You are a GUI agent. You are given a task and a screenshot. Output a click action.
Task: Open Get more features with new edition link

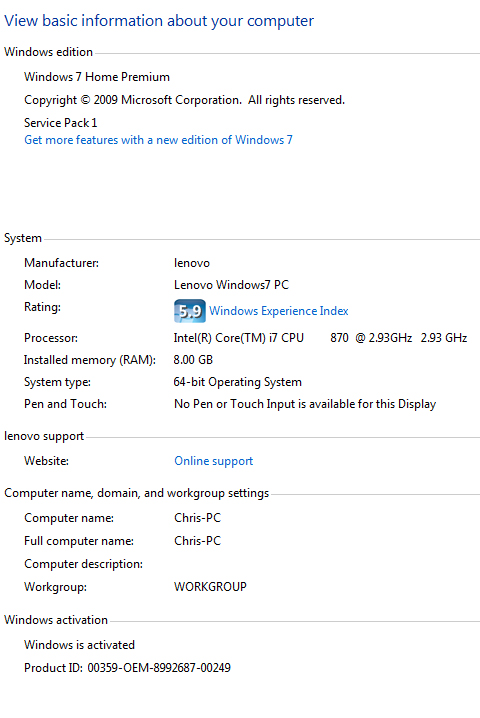158,140
